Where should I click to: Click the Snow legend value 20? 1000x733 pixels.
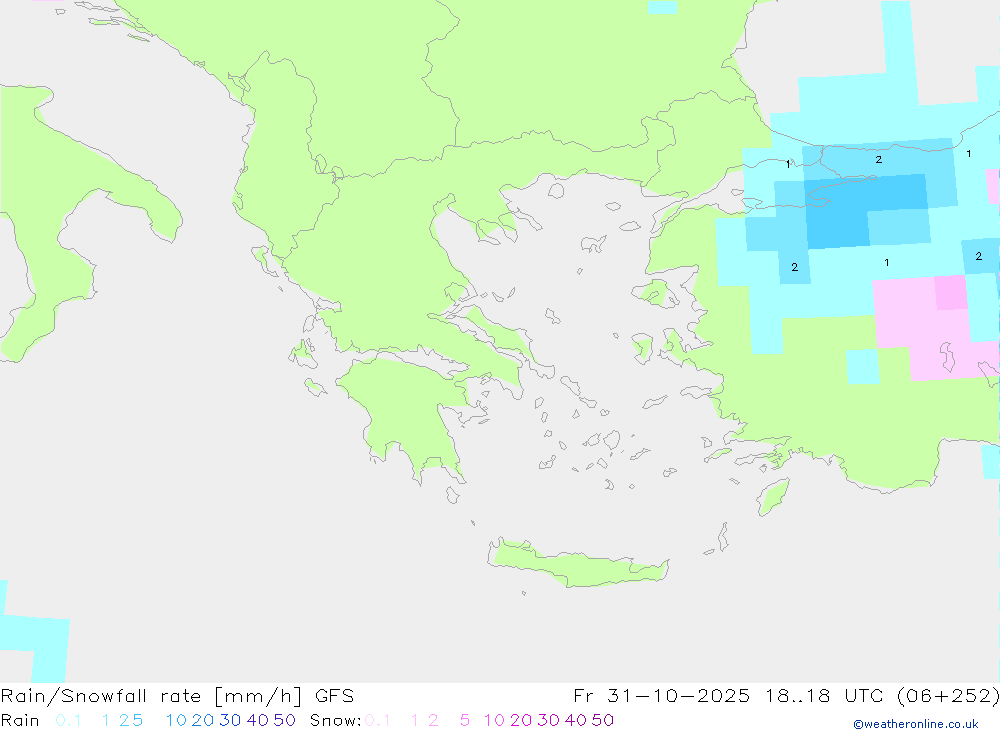[x=521, y=720]
